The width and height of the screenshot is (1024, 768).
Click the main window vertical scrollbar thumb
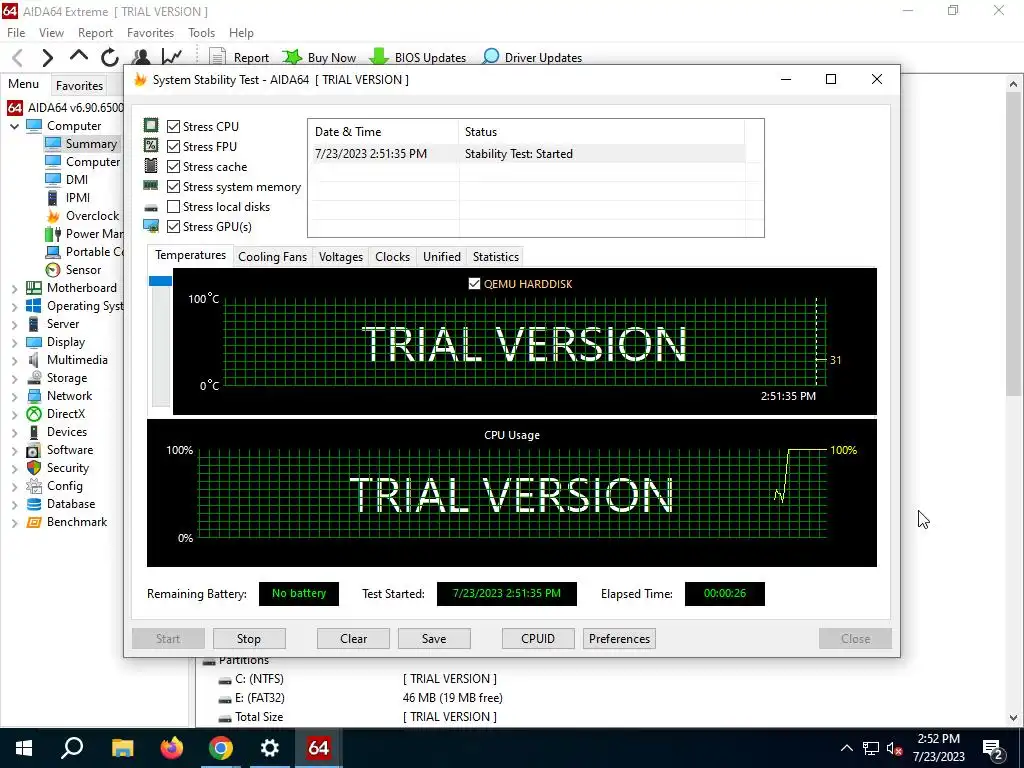[x=1013, y=243]
